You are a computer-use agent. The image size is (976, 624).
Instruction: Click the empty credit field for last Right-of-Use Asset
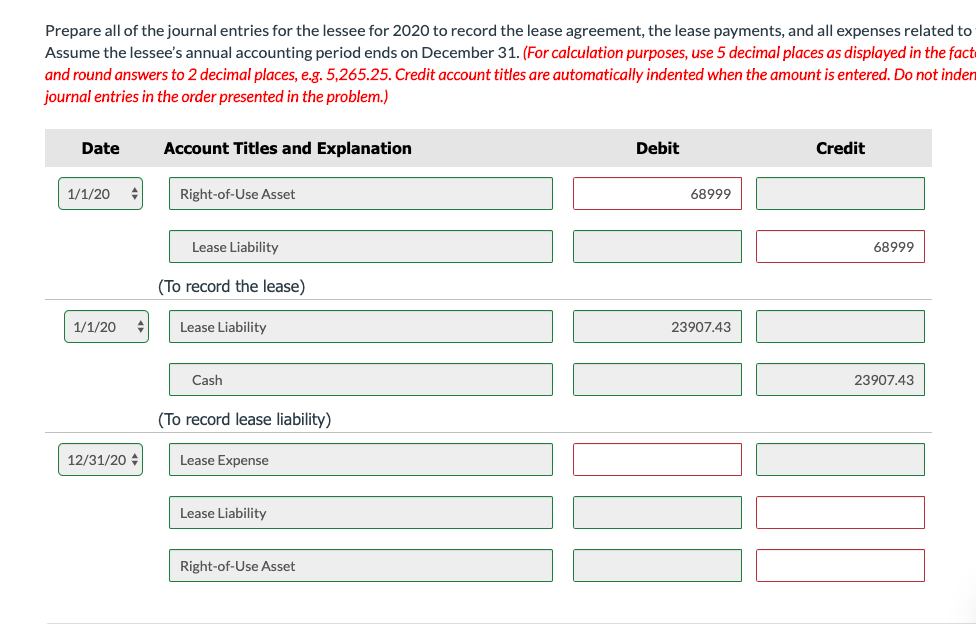coord(840,565)
